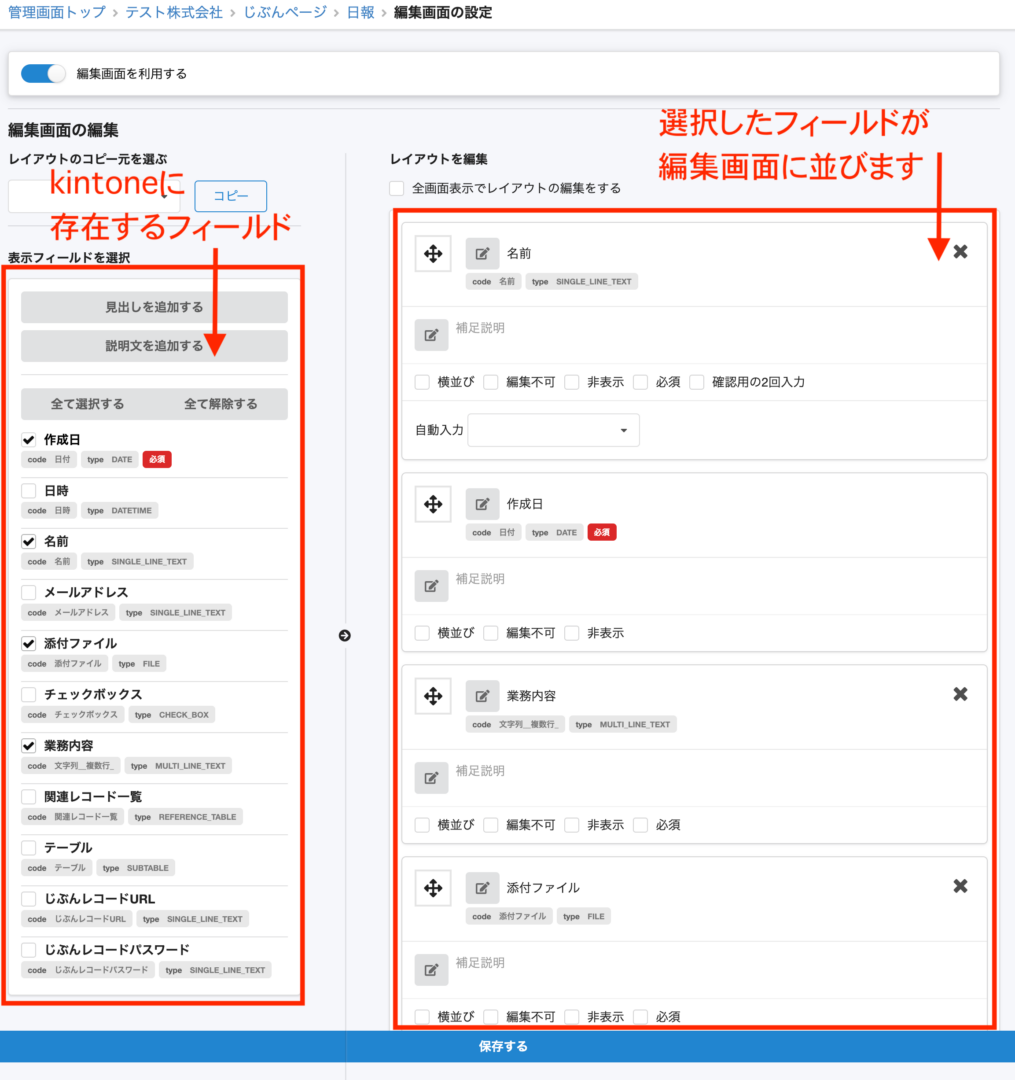Click the move handle icon on the 名前 field
This screenshot has height=1080, width=1015.
432,253
